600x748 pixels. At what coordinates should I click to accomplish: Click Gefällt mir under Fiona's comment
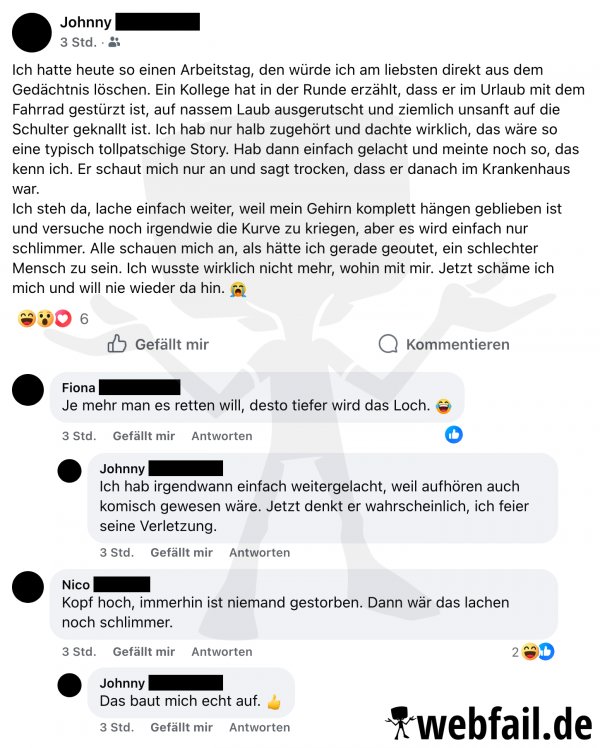coord(144,436)
